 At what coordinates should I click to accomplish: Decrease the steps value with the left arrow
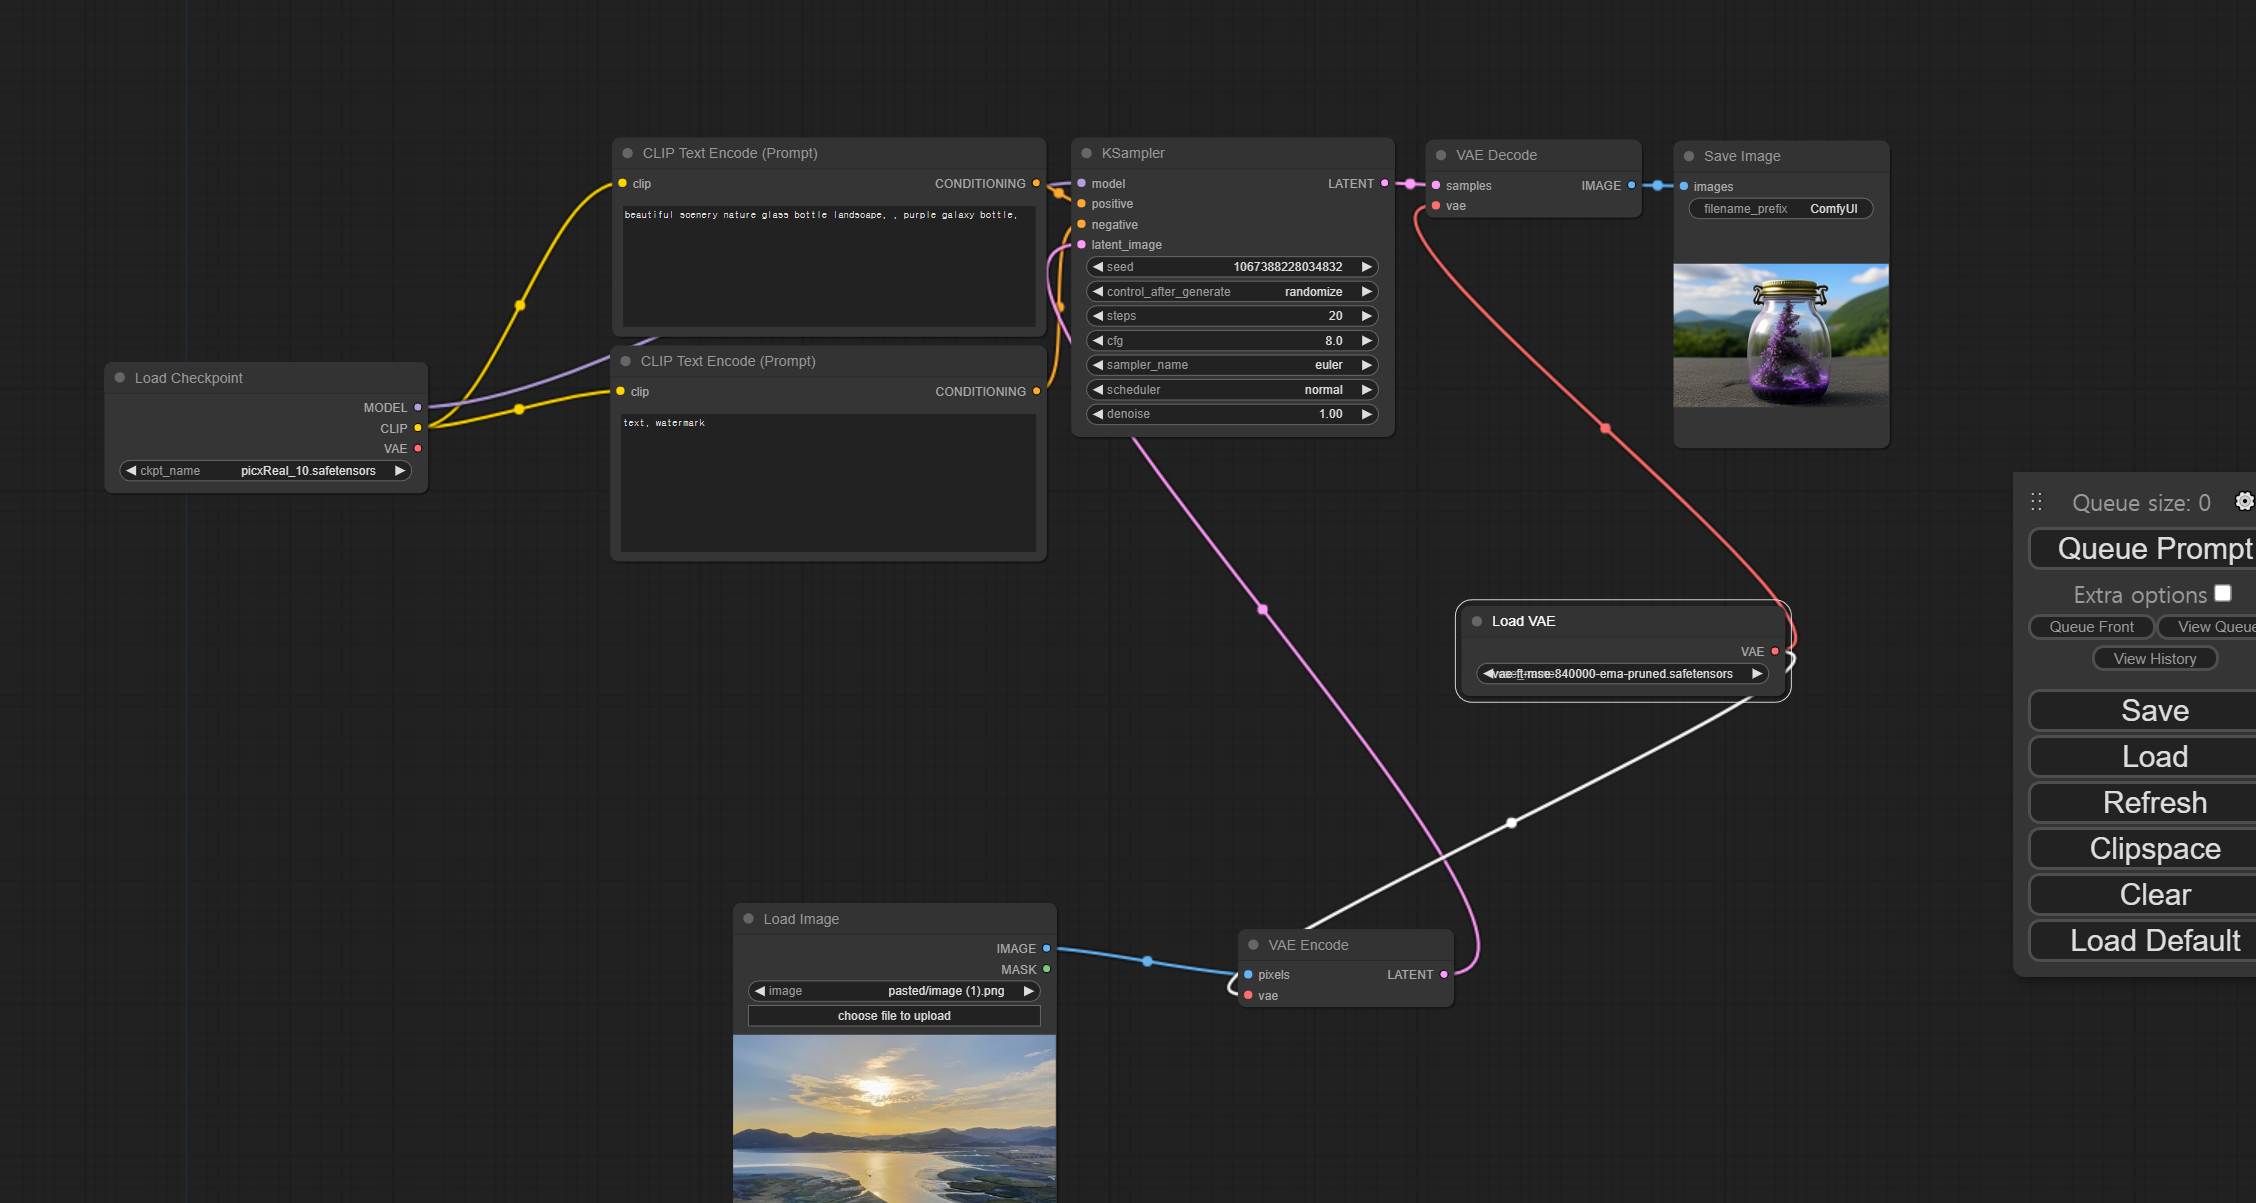(1098, 316)
